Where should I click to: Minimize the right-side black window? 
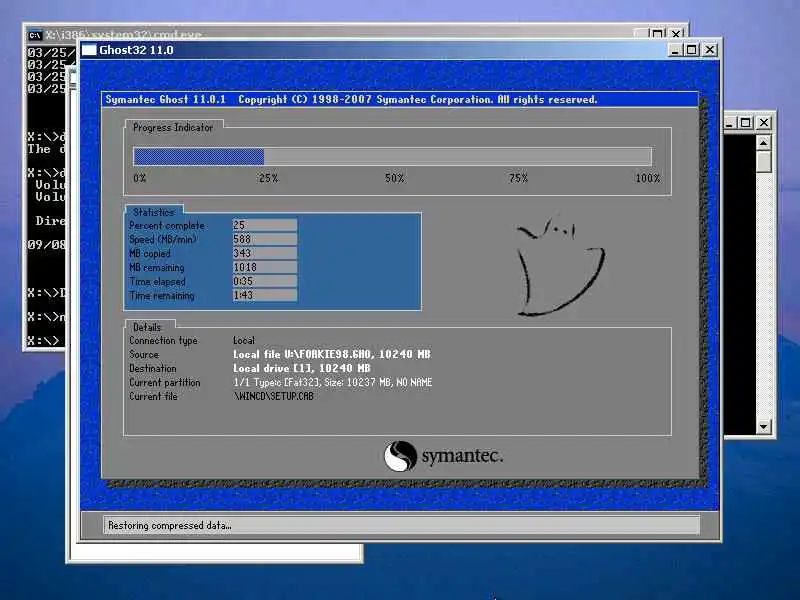click(730, 123)
